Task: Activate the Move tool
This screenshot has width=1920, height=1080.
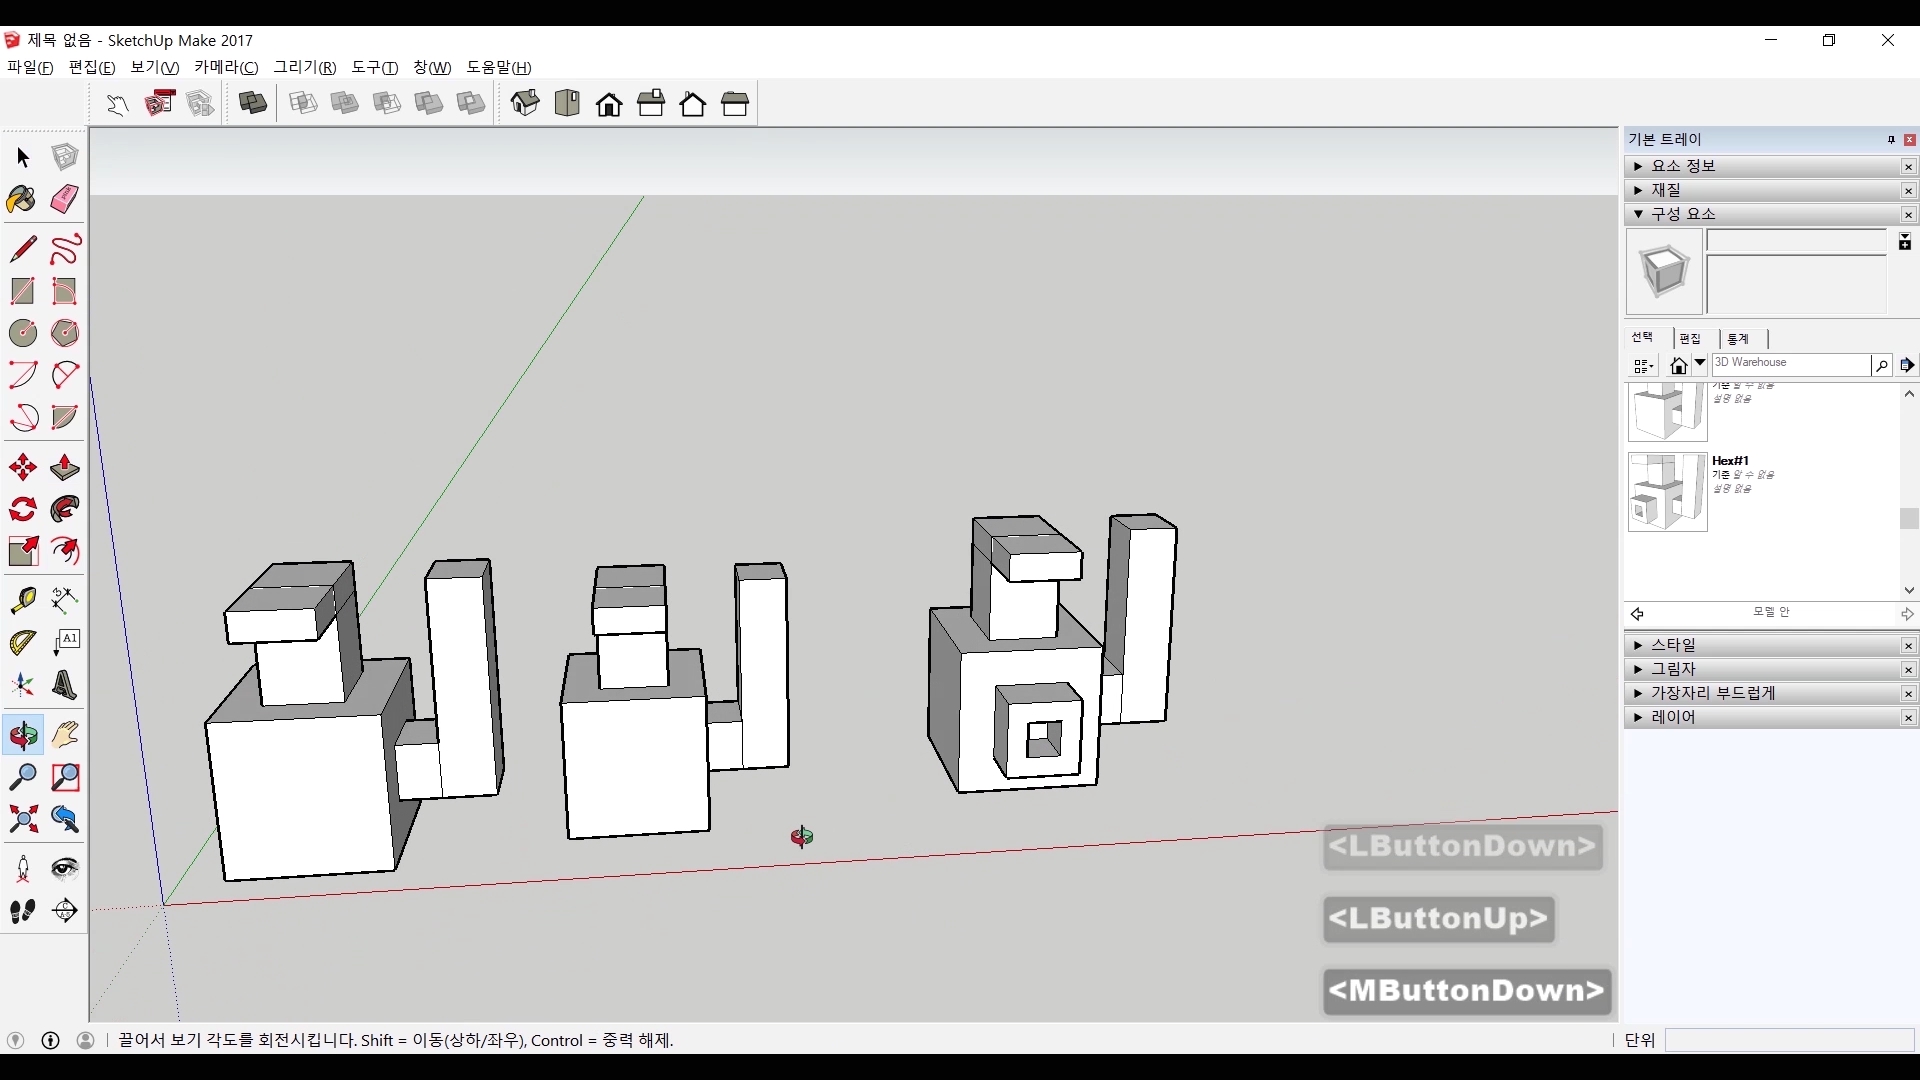Action: pos(22,467)
